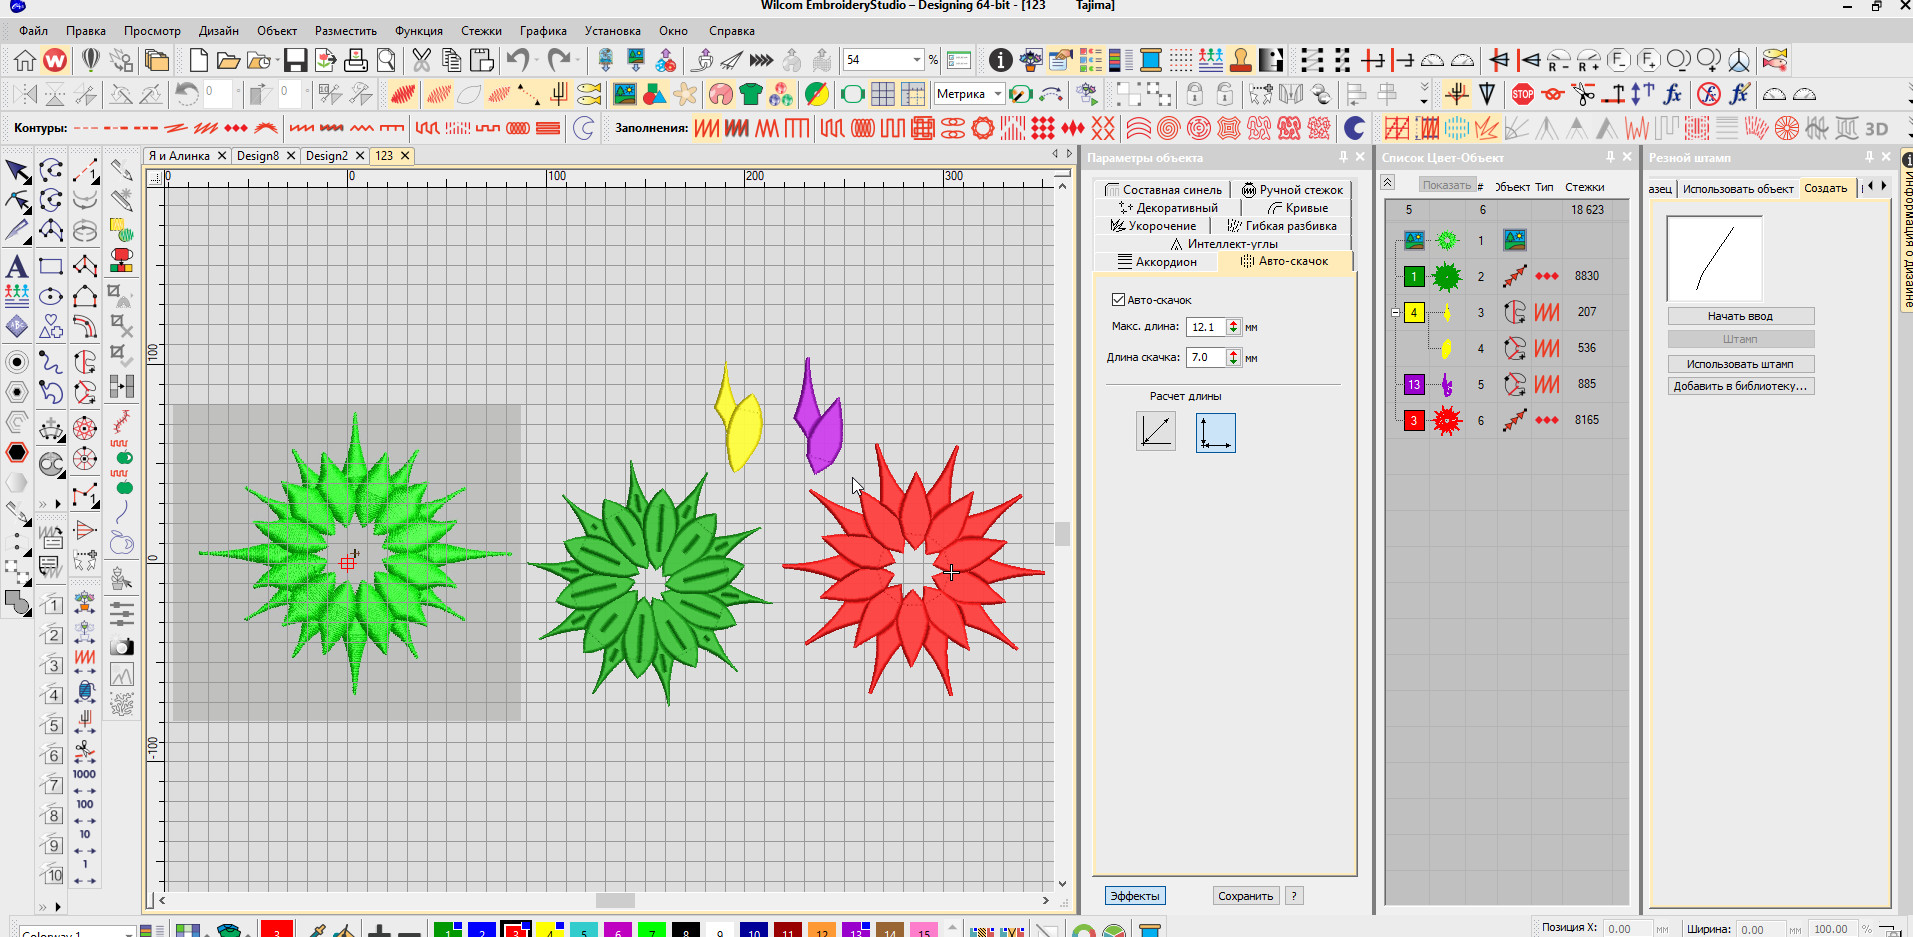Open the Метрика units dropdown

[997, 94]
